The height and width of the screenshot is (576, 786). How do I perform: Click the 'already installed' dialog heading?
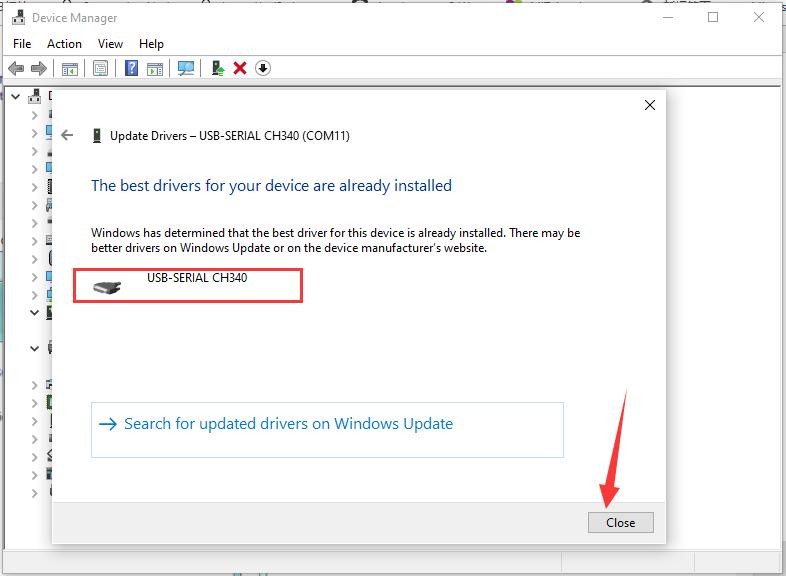coord(271,186)
